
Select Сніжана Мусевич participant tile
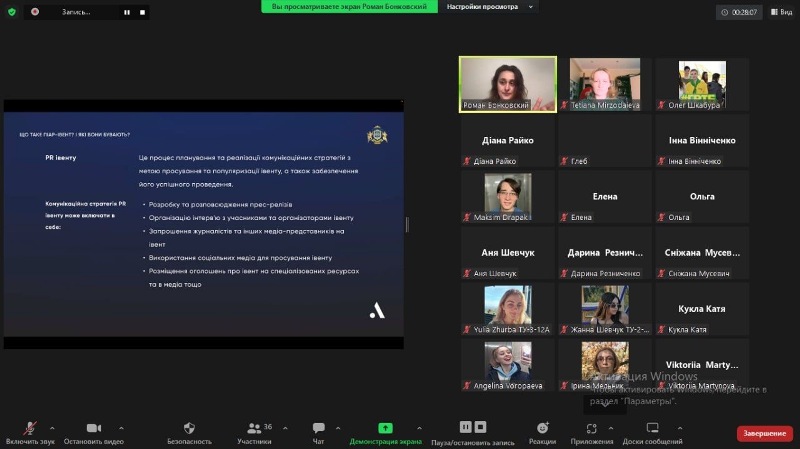click(702, 253)
